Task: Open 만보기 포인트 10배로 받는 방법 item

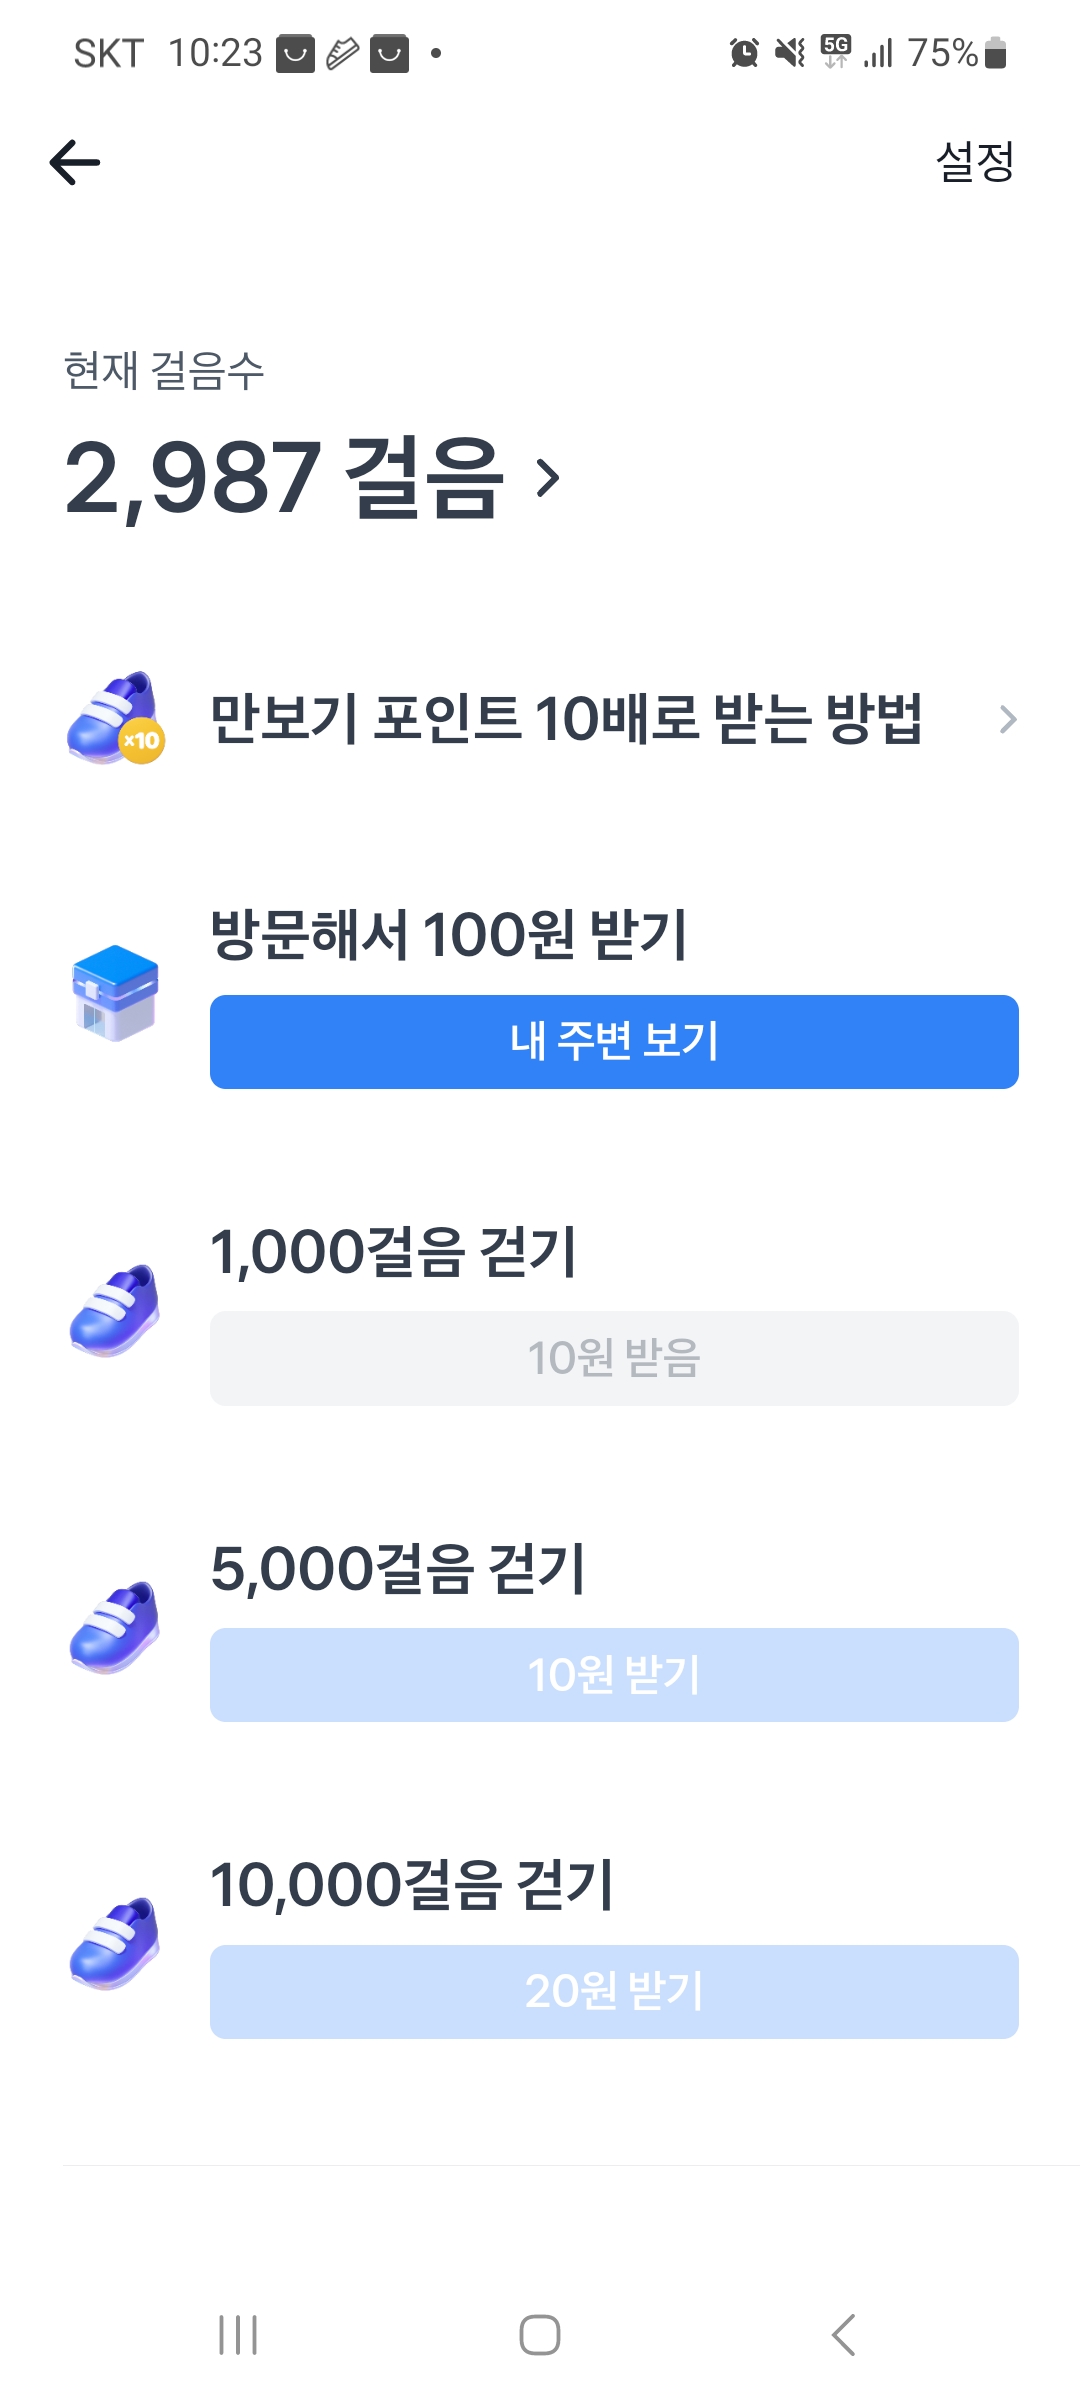Action: tap(565, 719)
